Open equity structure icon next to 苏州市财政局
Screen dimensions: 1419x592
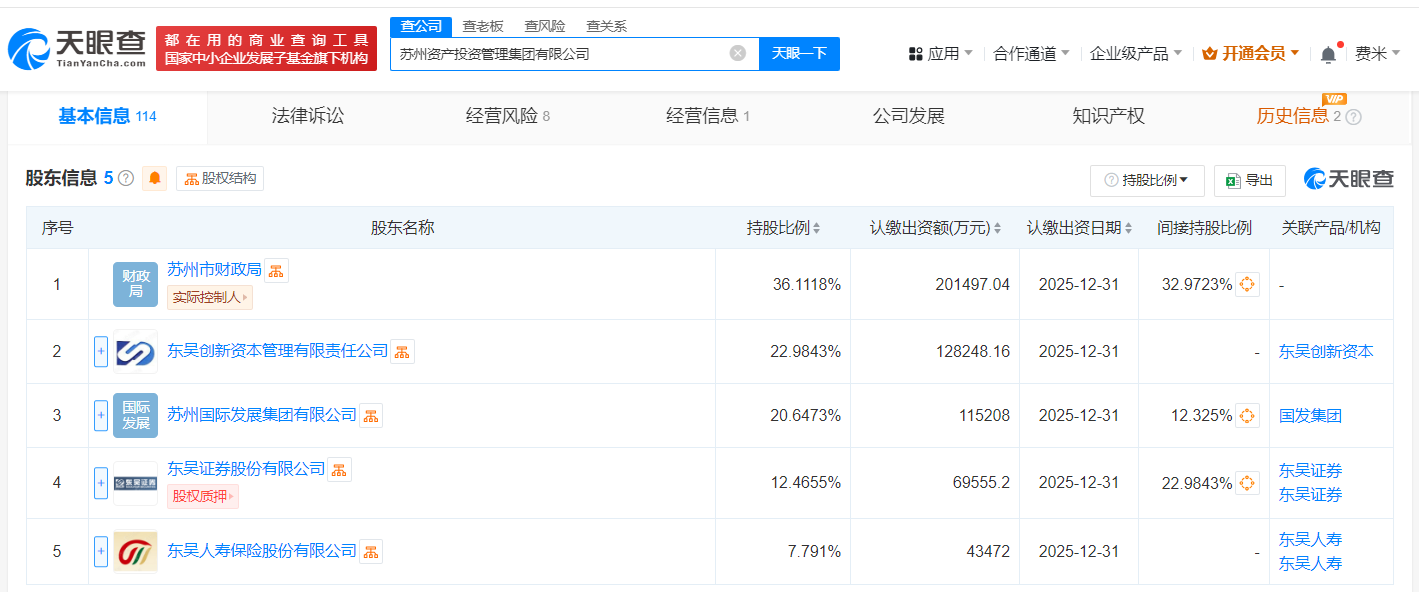tap(277, 270)
